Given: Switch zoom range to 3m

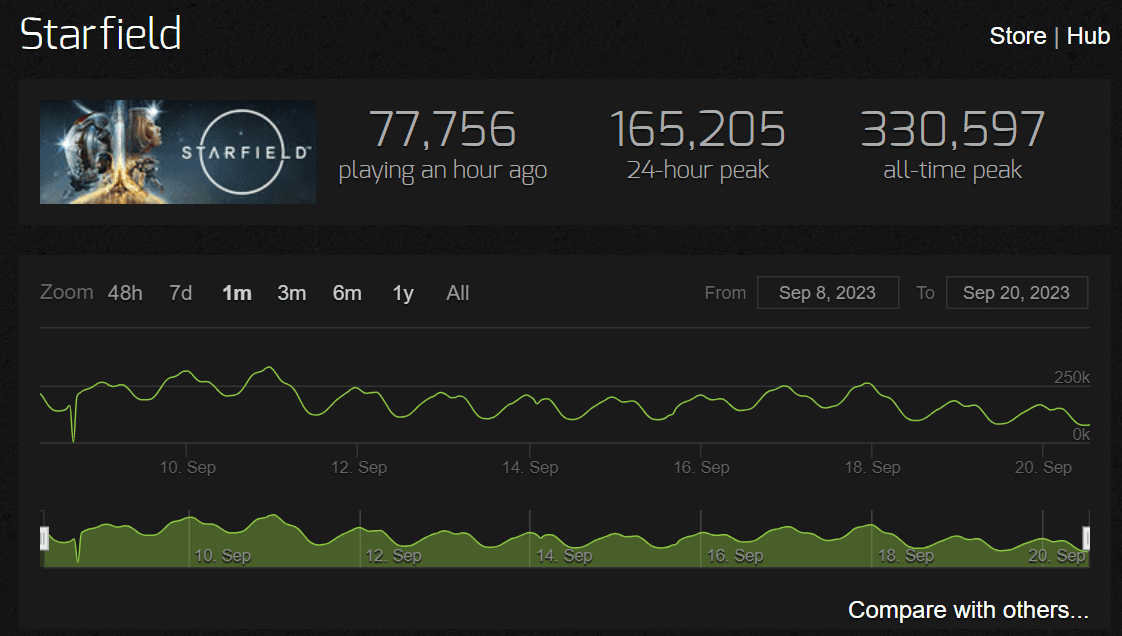Looking at the screenshot, I should [291, 293].
